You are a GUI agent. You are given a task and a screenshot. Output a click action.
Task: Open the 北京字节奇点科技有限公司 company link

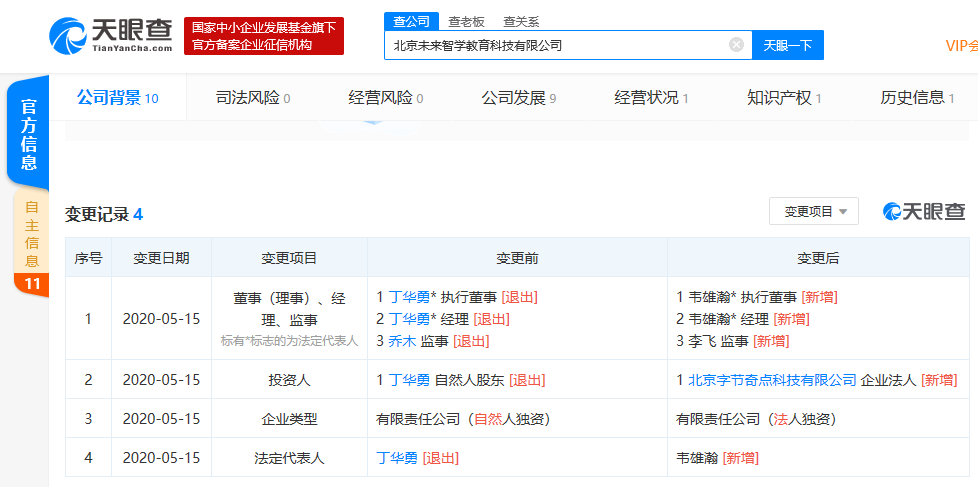[772, 380]
